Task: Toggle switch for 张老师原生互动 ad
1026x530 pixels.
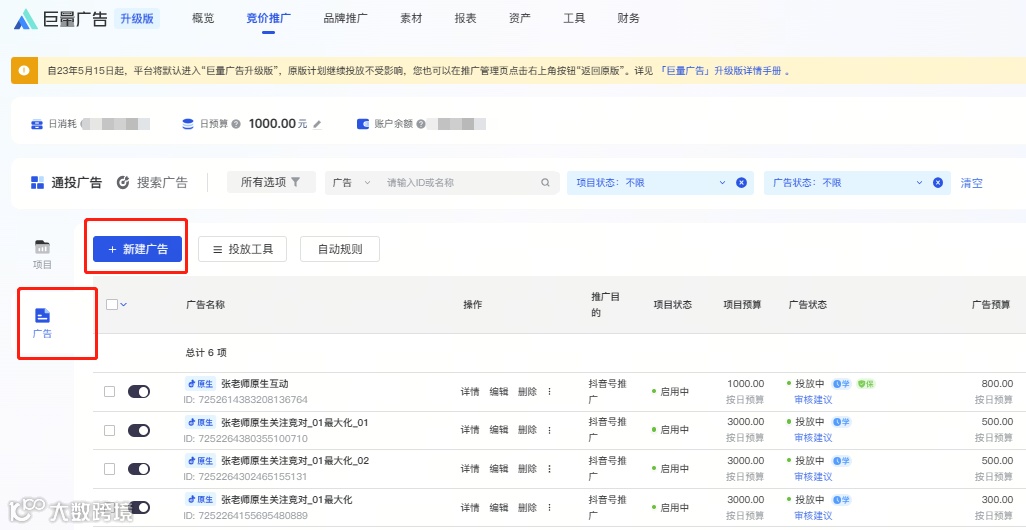Action: pyautogui.click(x=139, y=391)
